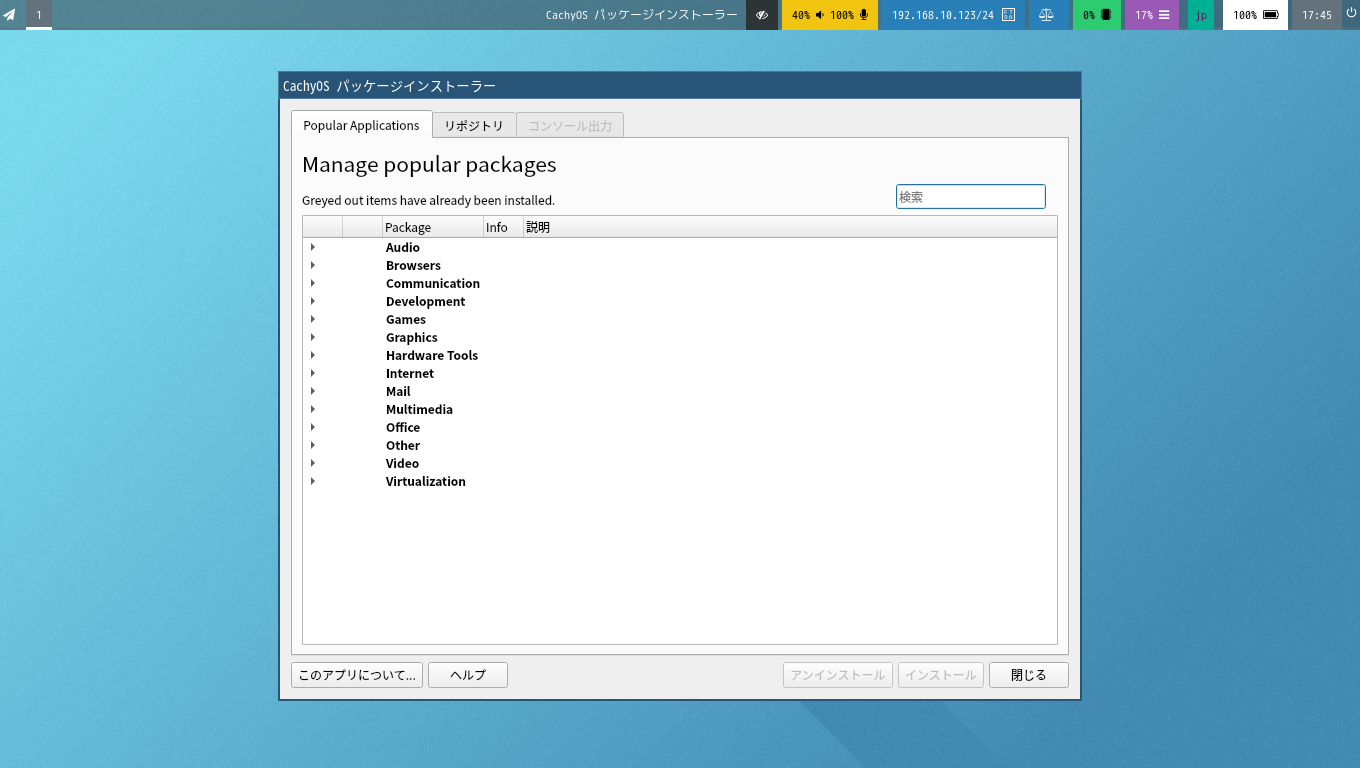The image size is (1360, 768).
Task: Click the microphone icon in status bar
Action: pos(864,15)
